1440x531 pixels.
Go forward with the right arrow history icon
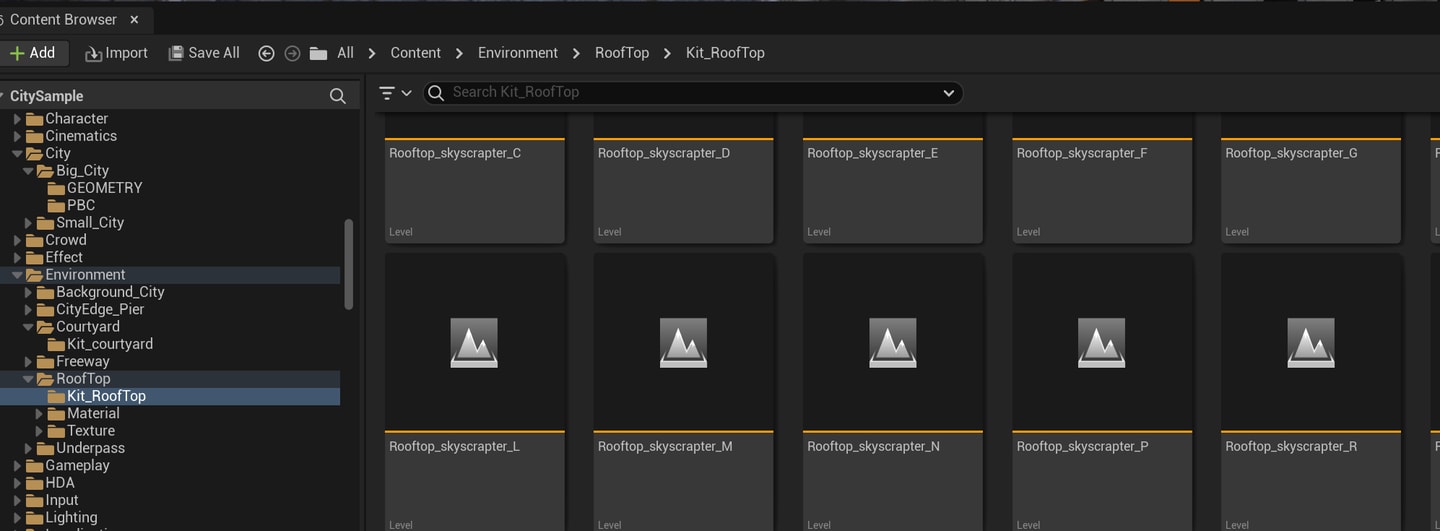pos(292,53)
